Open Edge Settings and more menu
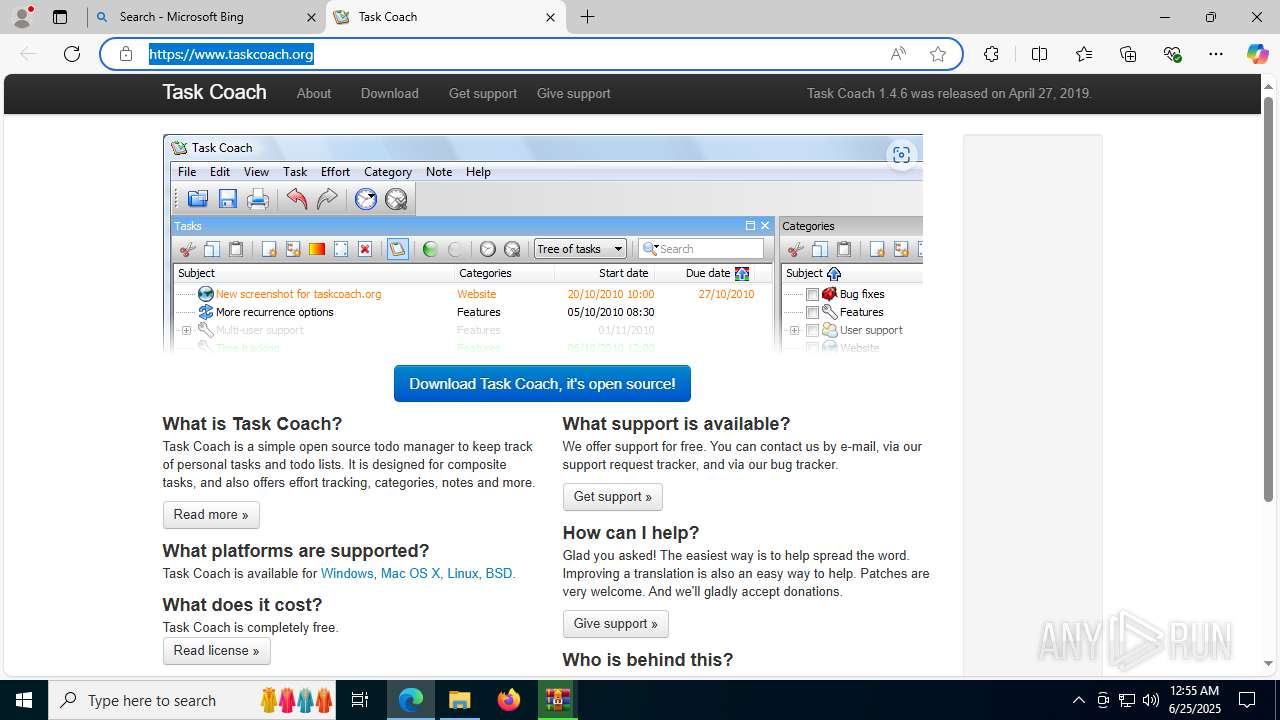Image resolution: width=1280 pixels, height=720 pixels. 1216,54
